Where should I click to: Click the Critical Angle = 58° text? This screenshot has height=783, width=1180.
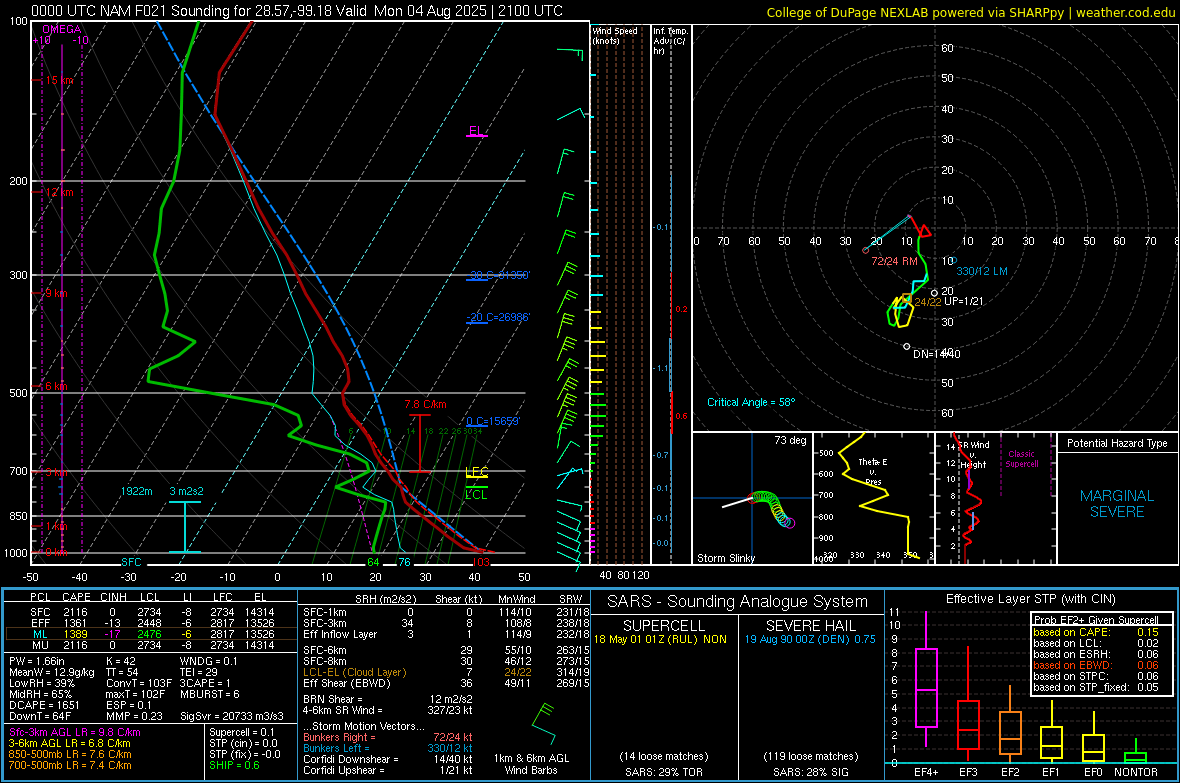point(750,402)
